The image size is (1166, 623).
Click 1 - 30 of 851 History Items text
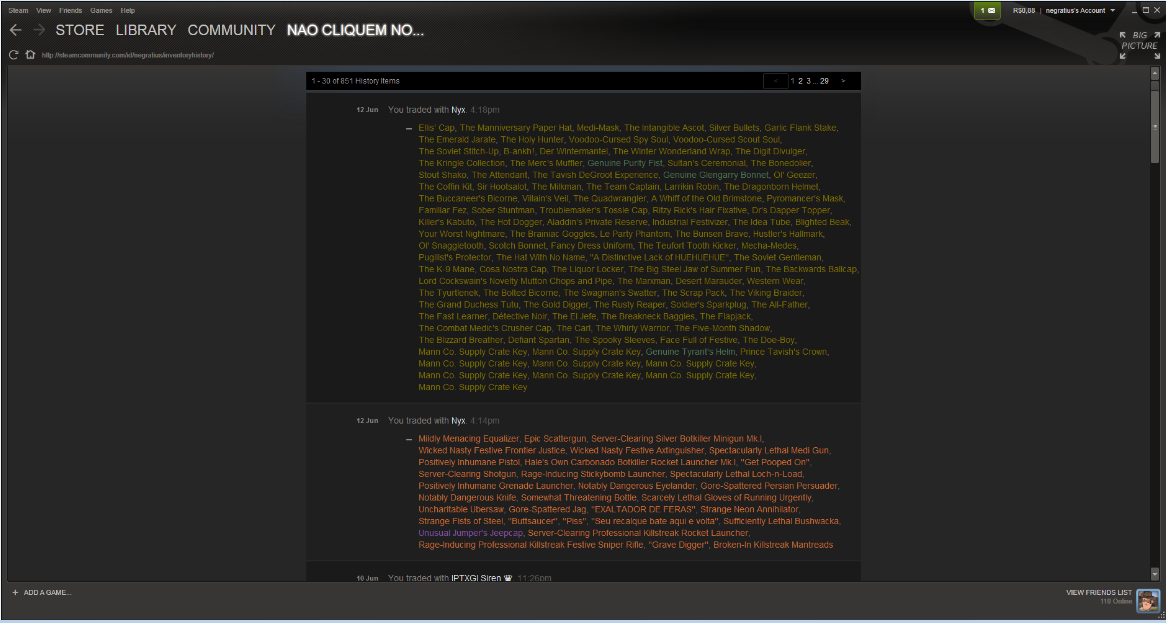355,81
